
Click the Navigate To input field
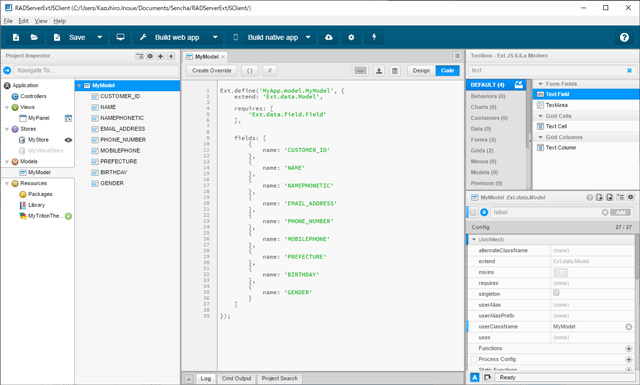click(96, 70)
